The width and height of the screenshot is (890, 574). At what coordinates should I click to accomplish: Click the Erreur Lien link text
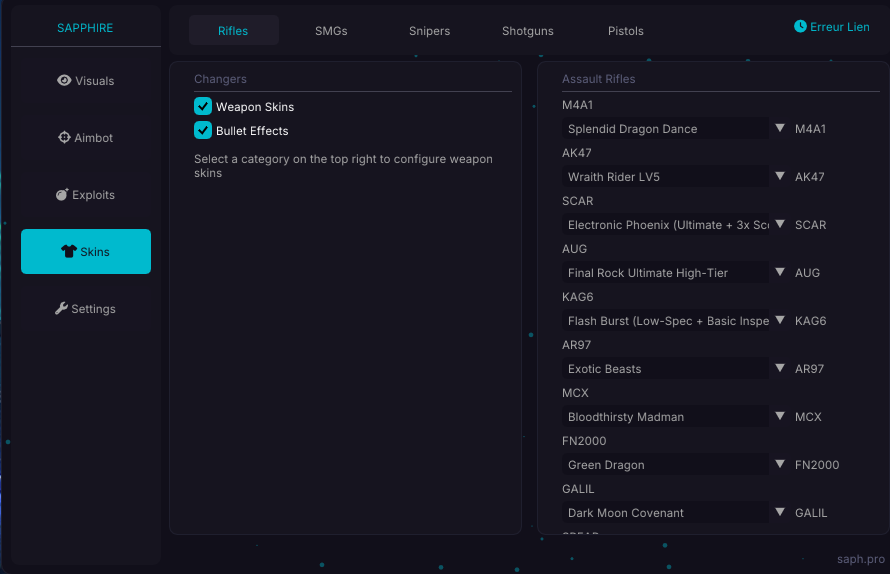click(x=839, y=27)
